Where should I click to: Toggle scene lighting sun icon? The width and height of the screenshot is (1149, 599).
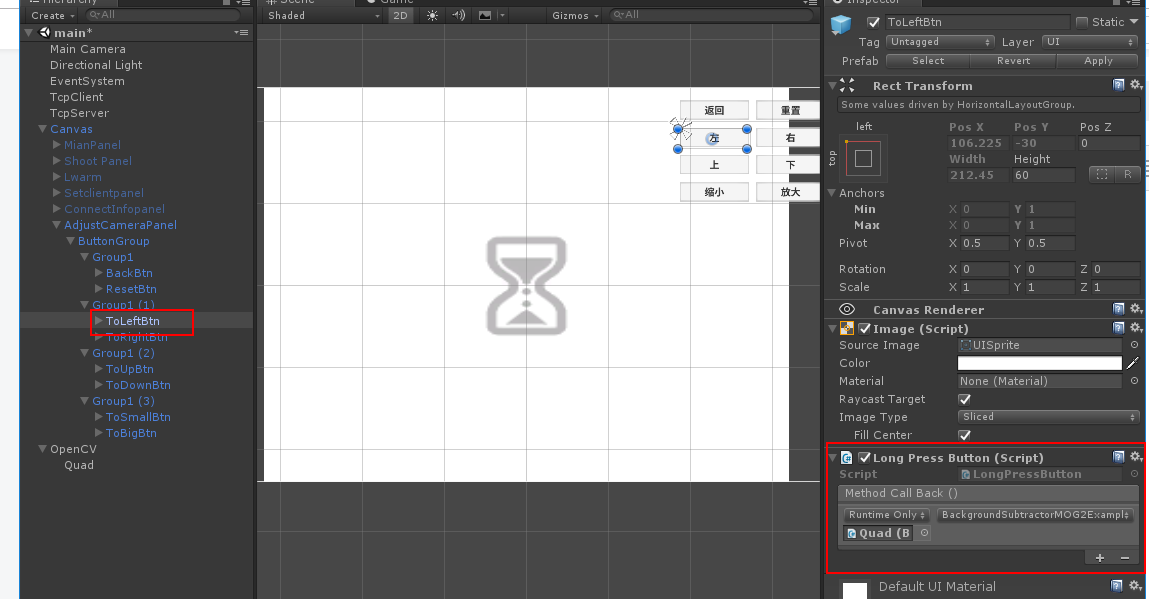tap(432, 15)
